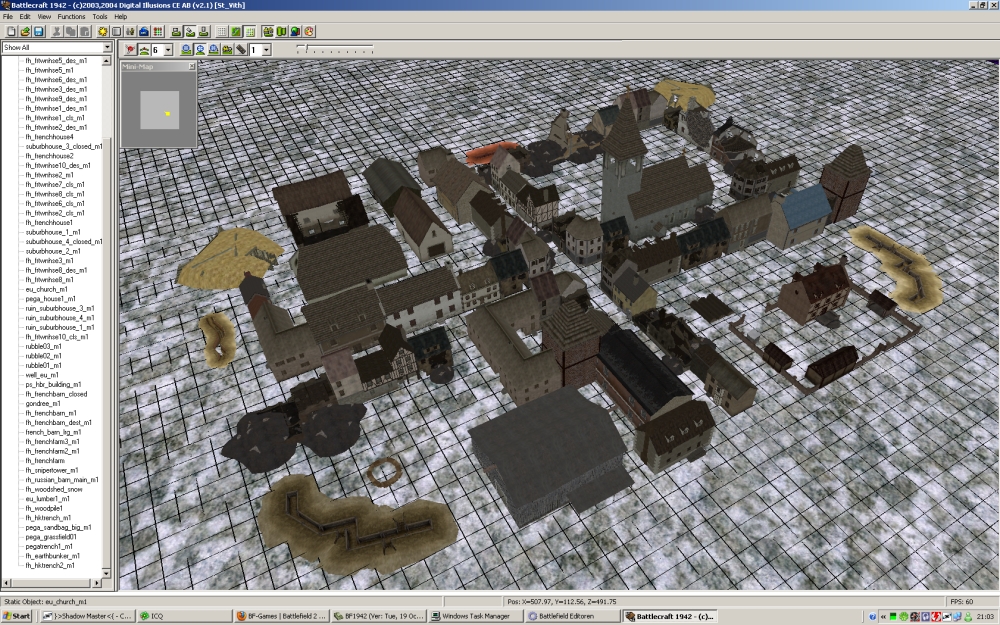
Task: Click the 'FPS: 60' status bar text
Action: (x=962, y=601)
